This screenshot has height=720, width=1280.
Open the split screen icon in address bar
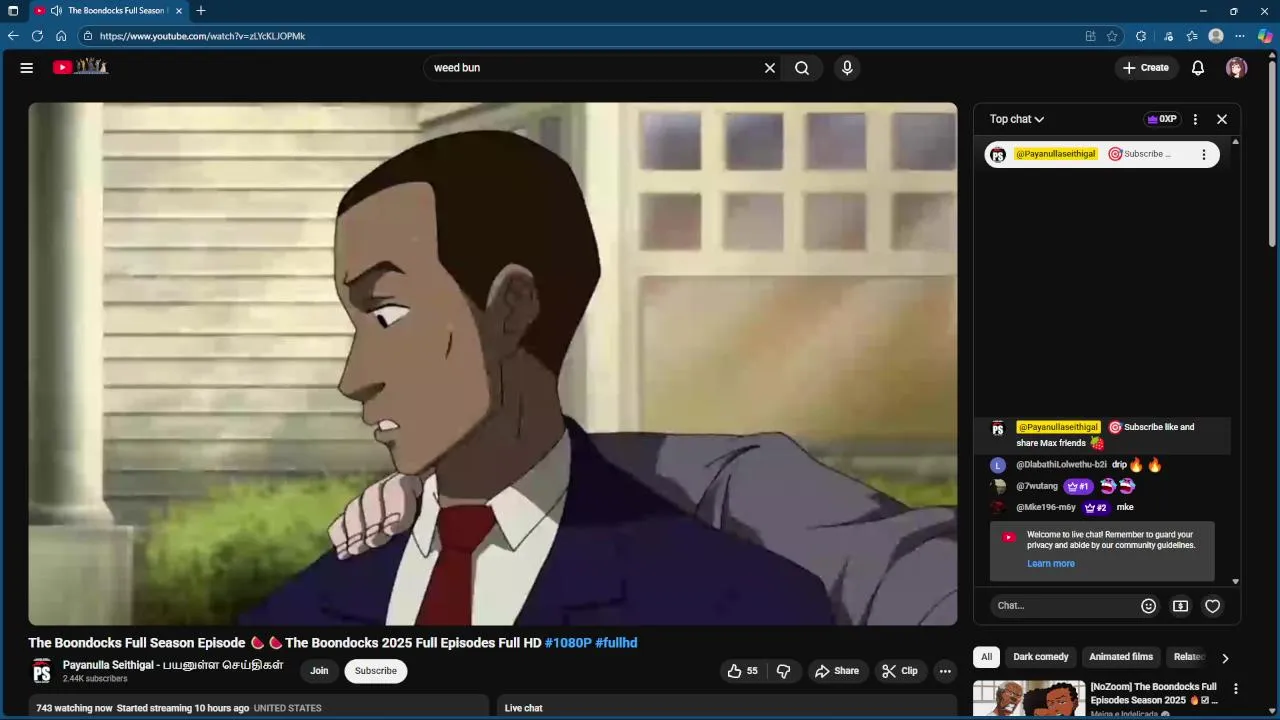pos(1090,36)
